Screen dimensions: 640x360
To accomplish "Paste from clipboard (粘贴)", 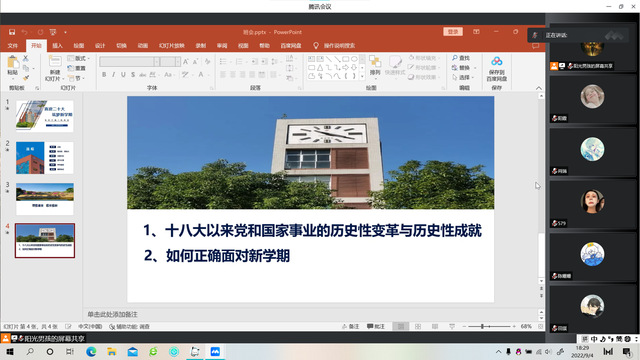I will (x=13, y=66).
